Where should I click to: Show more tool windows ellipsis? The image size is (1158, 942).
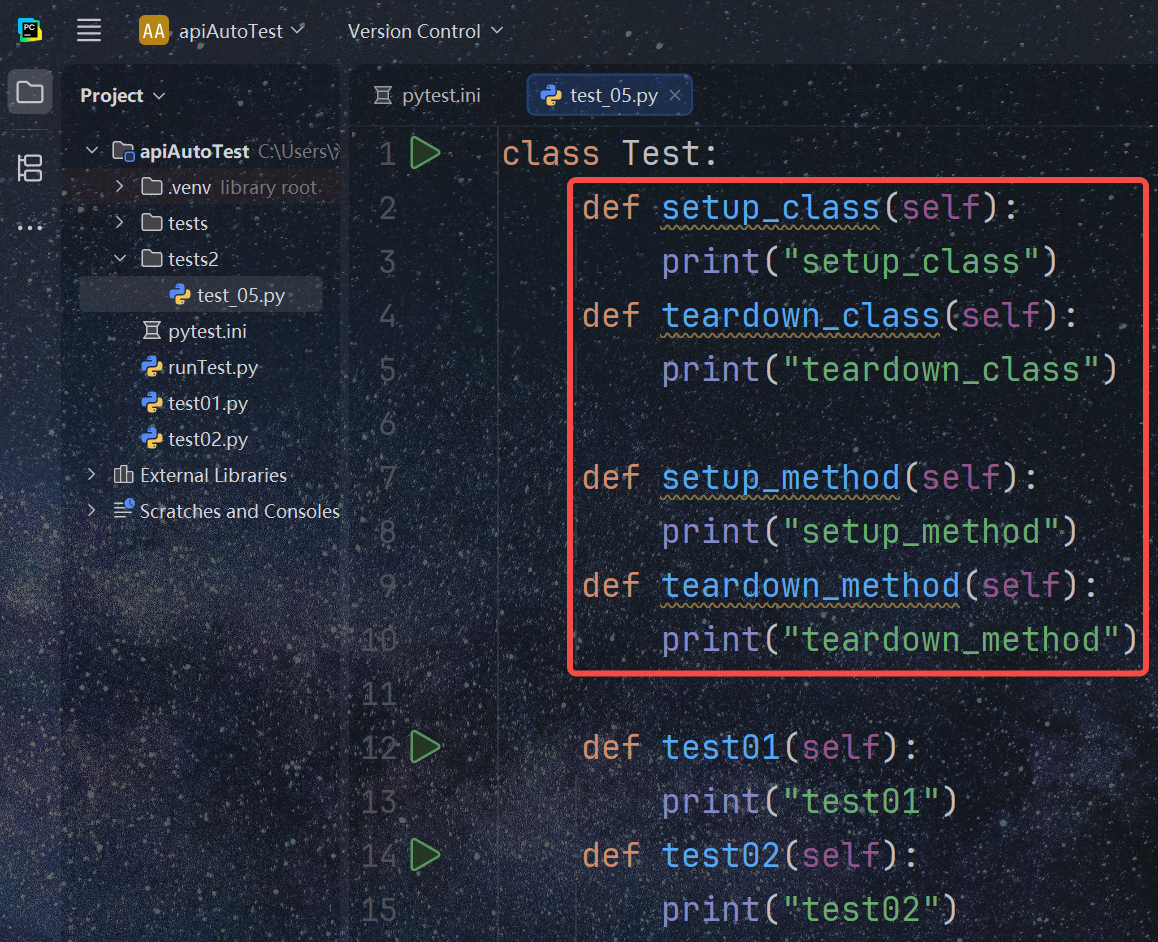point(30,227)
